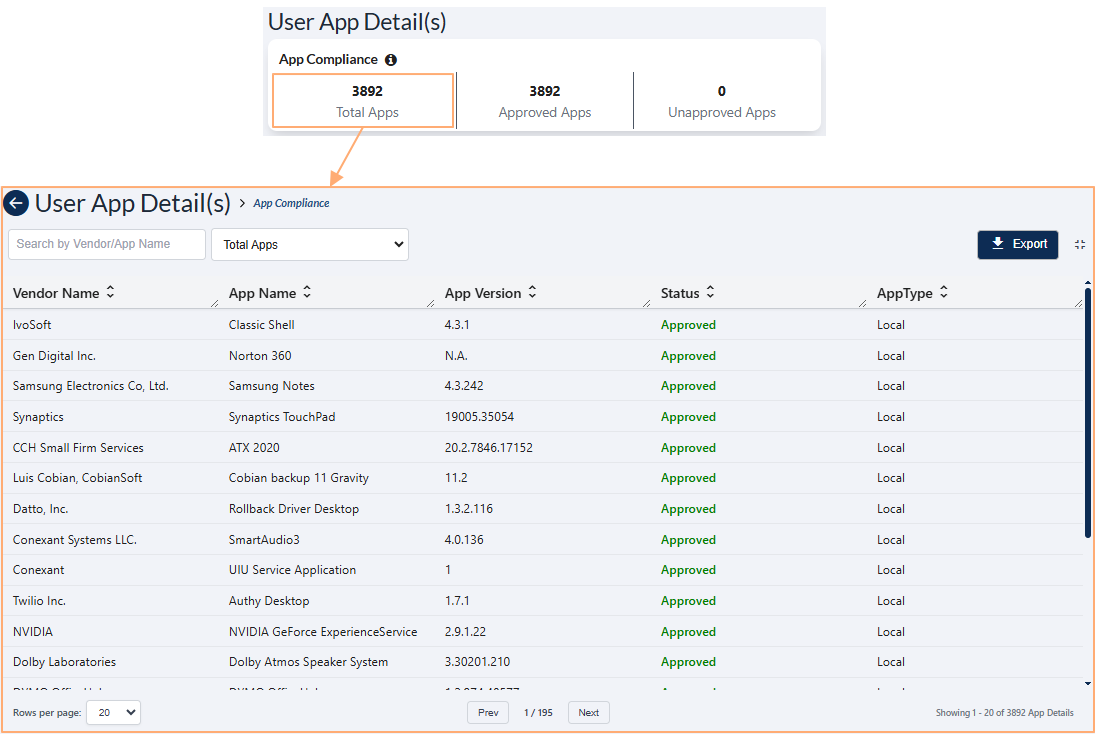Screen dimensions: 1095x734
Task: Select the Unapproved Apps summary card
Action: (x=721, y=100)
